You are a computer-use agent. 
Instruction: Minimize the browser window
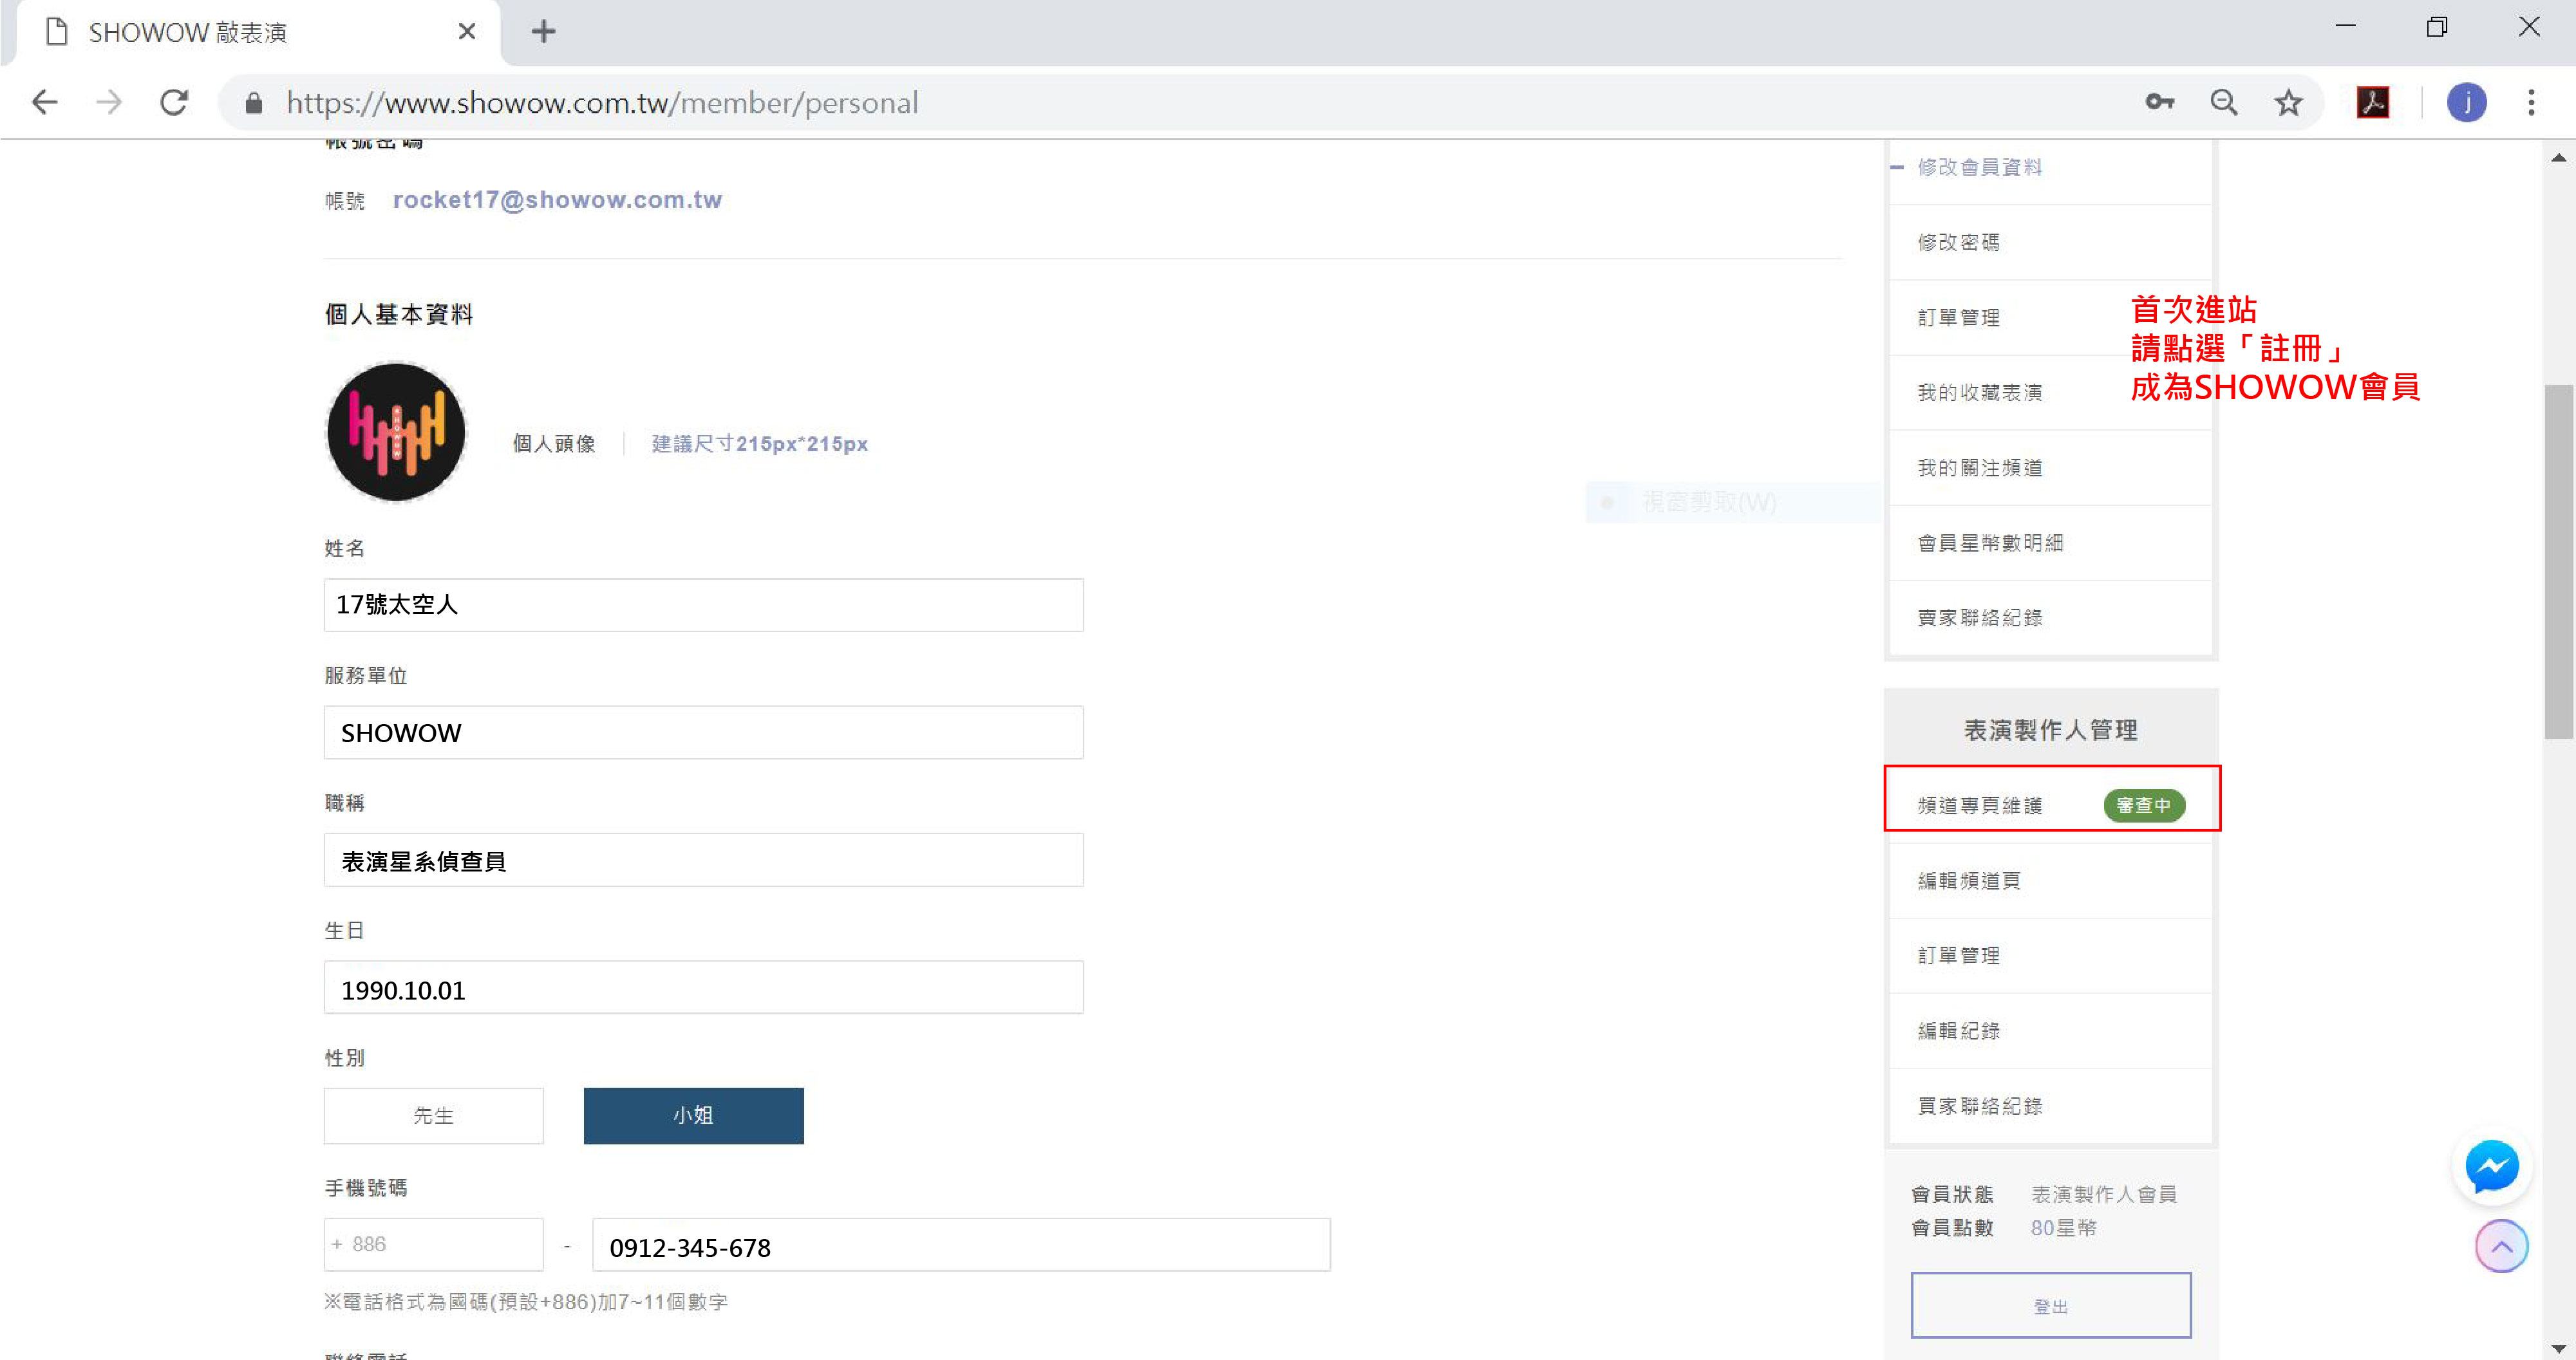tap(2346, 27)
